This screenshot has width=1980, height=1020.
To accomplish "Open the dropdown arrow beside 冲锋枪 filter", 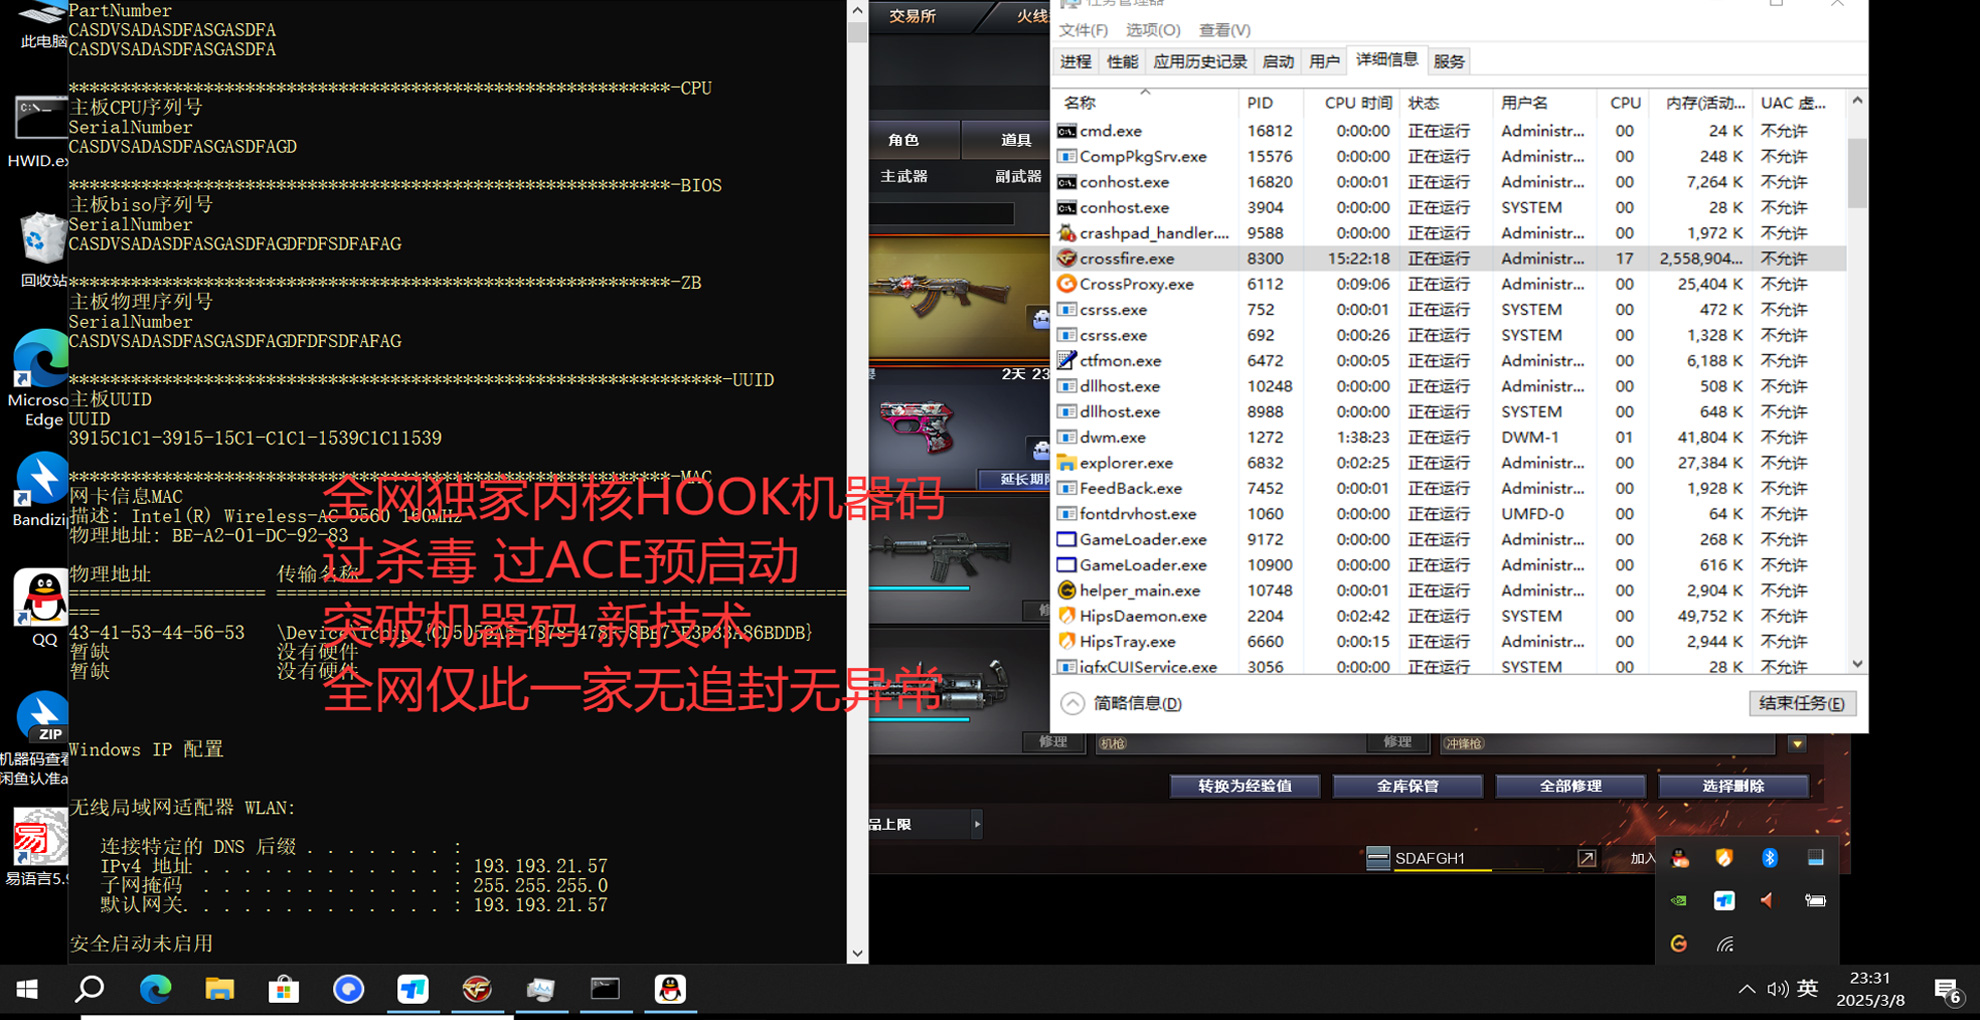I will pyautogui.click(x=1797, y=744).
